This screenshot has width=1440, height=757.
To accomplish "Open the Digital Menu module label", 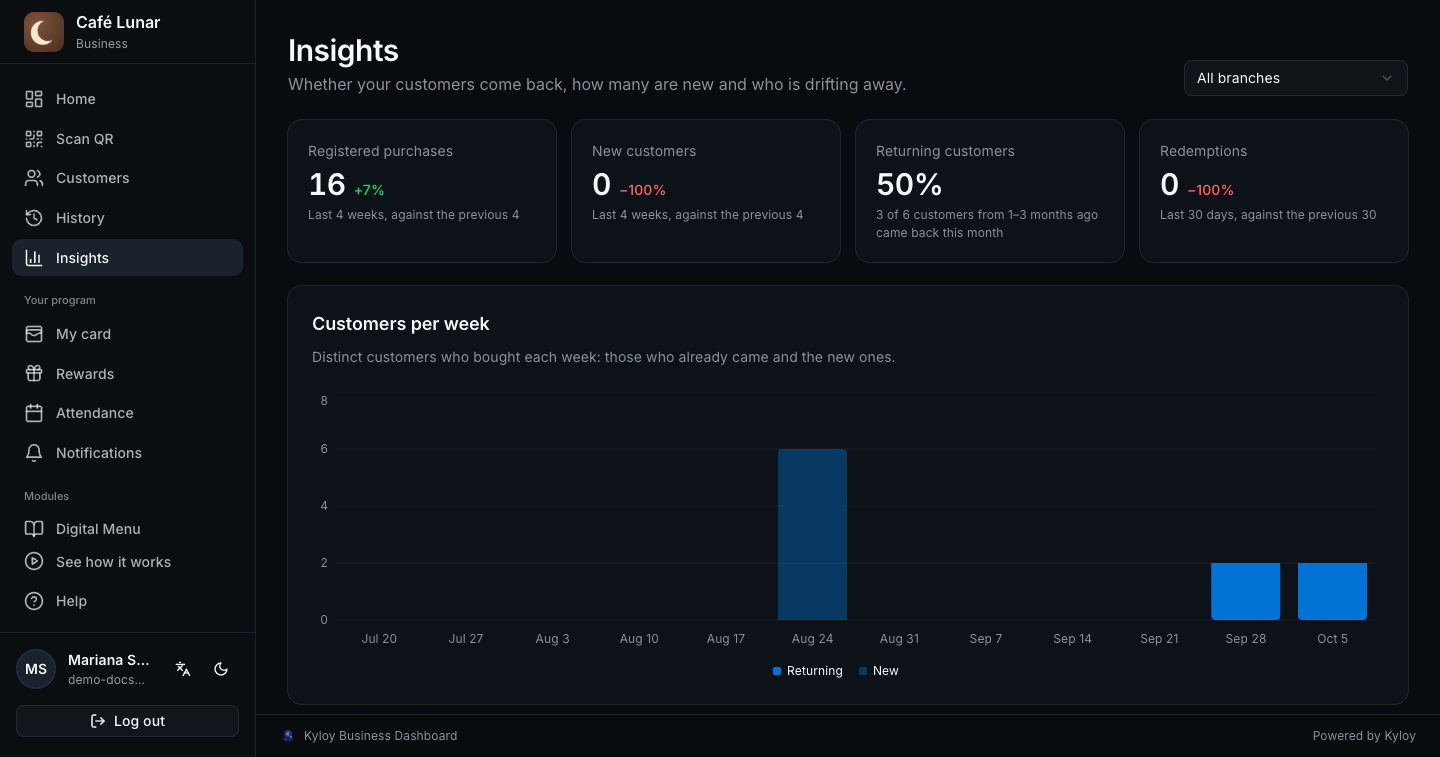I will [98, 529].
